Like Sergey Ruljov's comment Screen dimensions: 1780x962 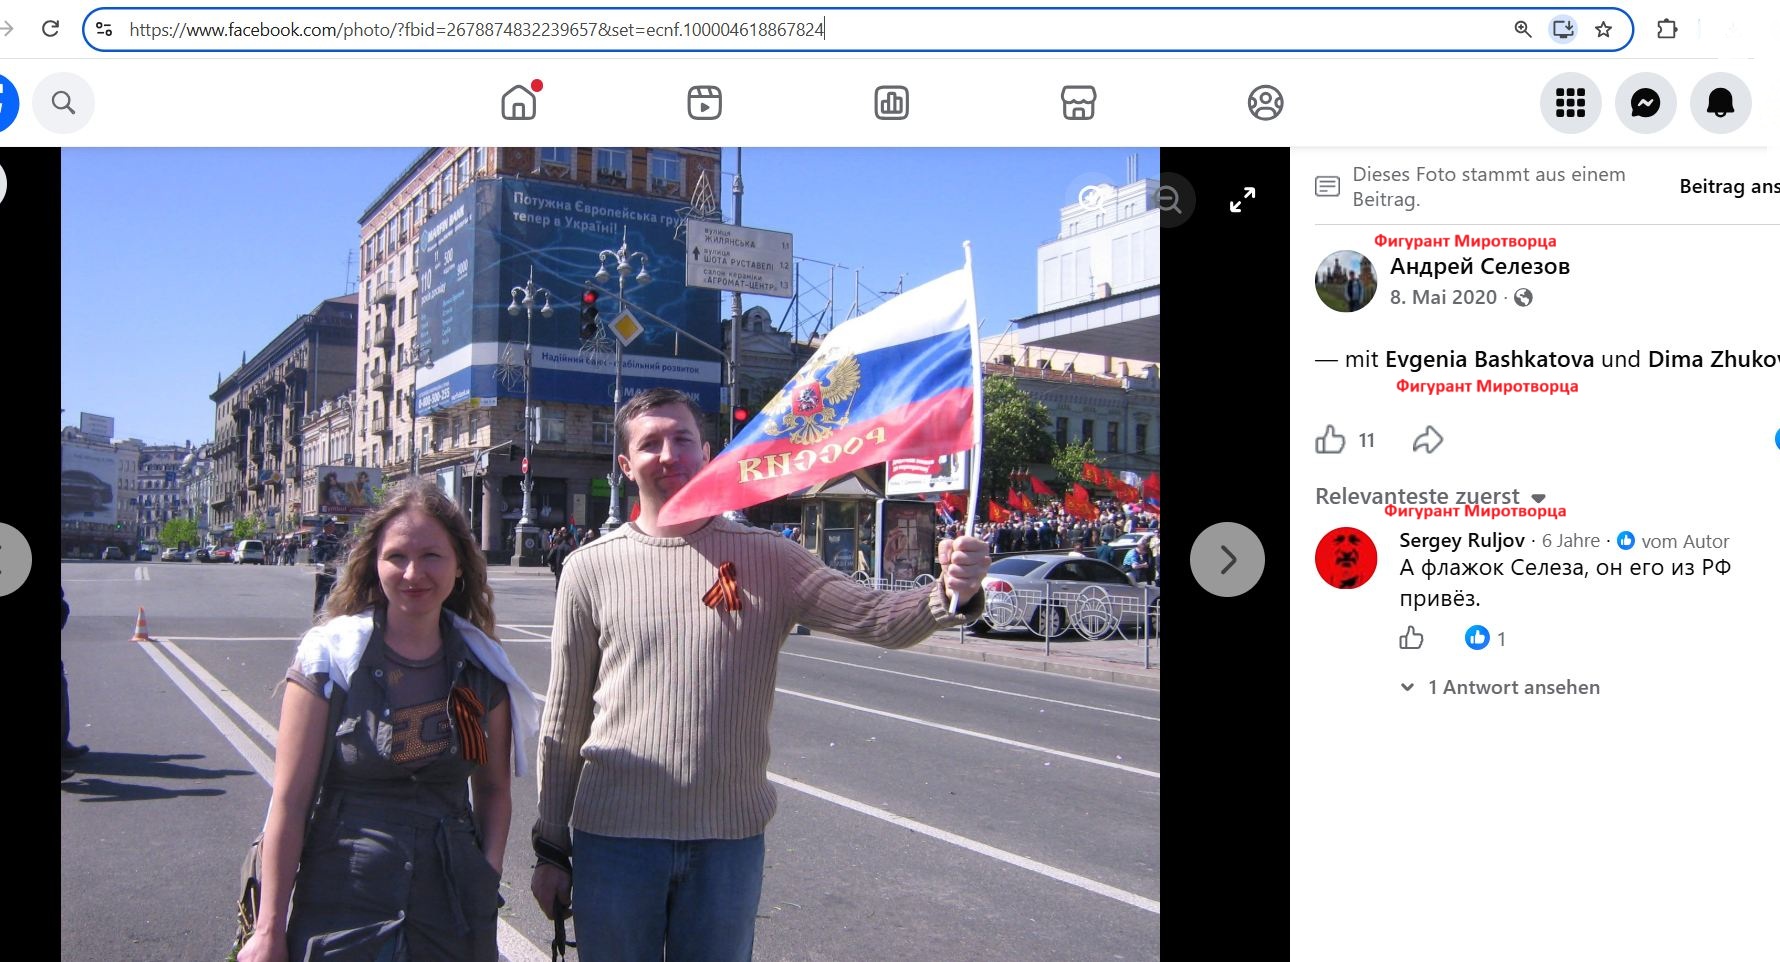click(x=1411, y=638)
